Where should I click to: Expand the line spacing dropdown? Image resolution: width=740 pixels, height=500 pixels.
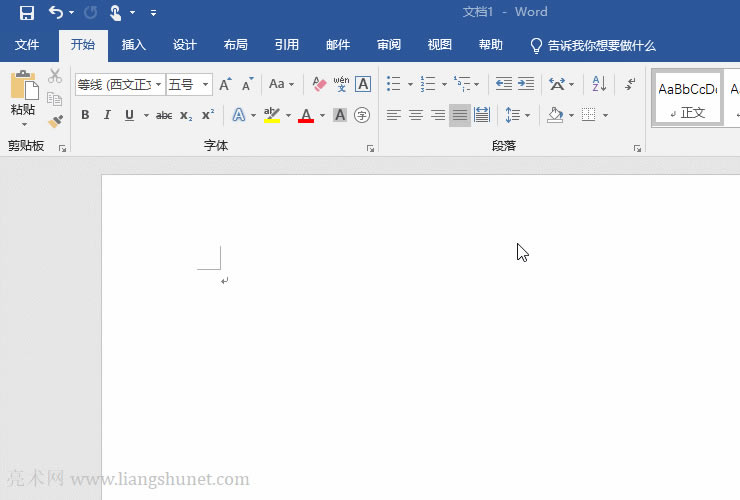527,115
